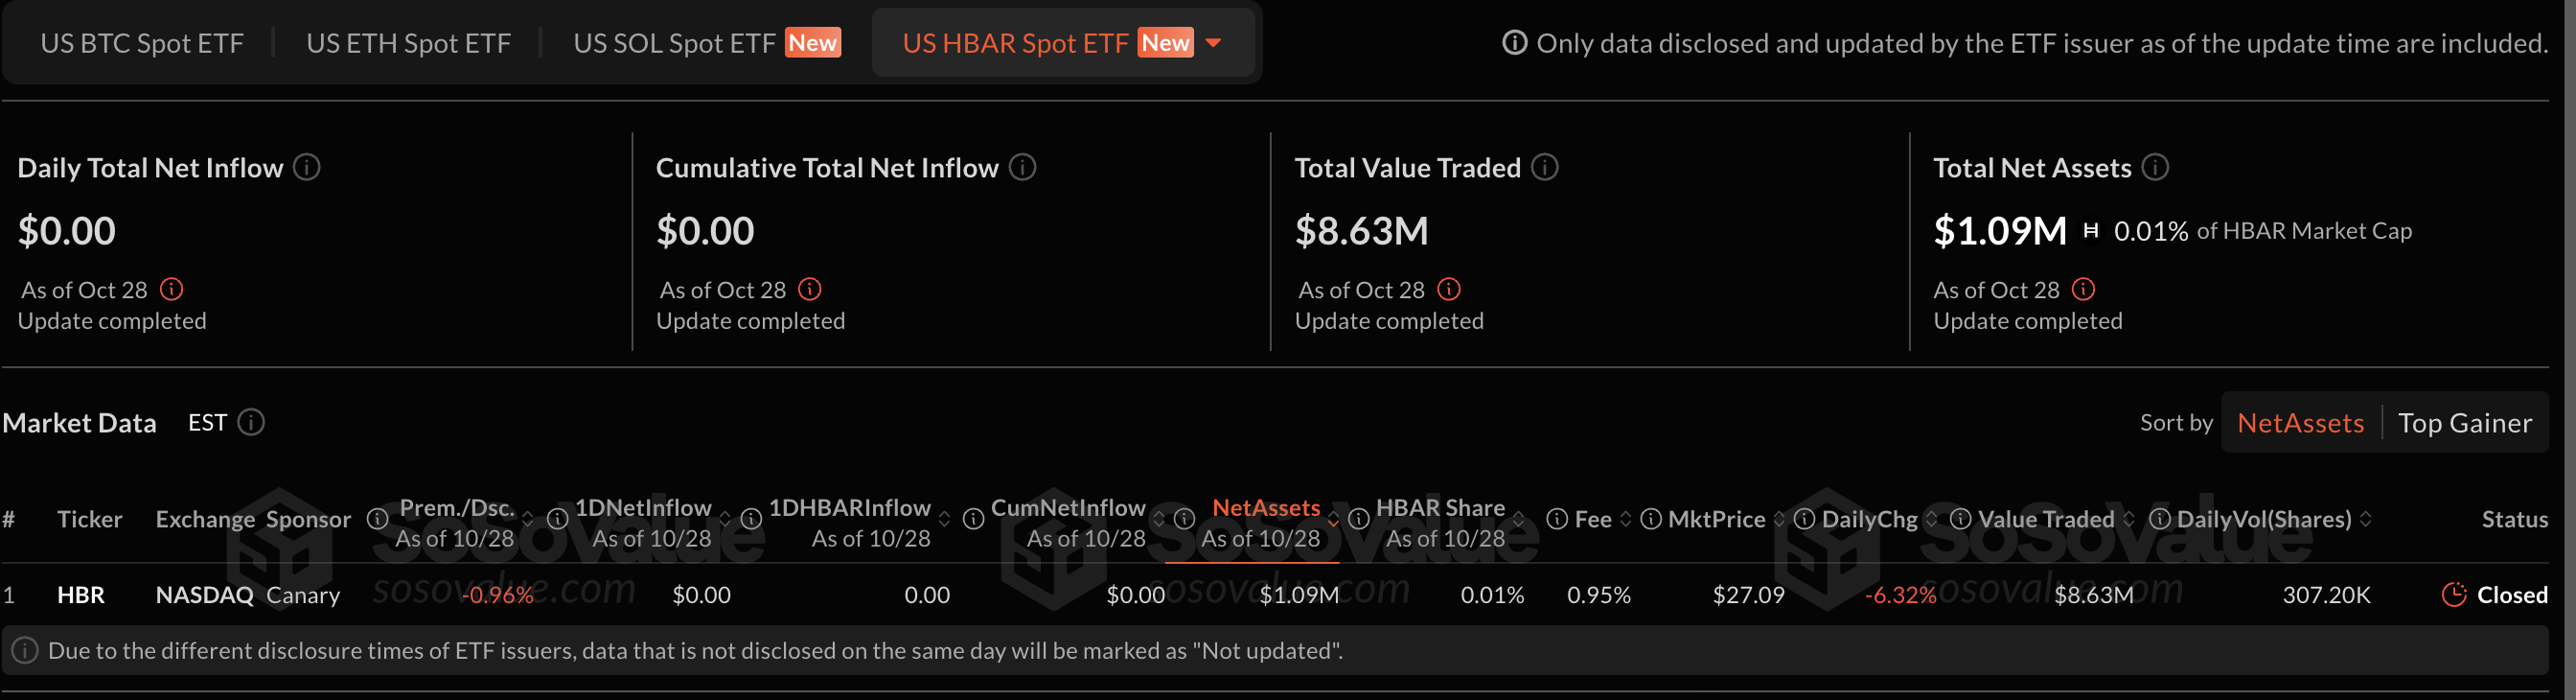Expand the US HBAR Spot ETF dropdown arrow

coord(1214,43)
